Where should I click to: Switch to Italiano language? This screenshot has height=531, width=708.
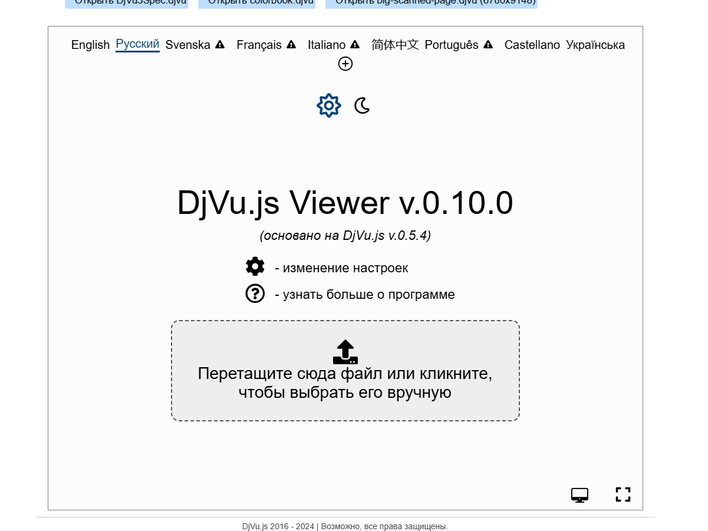coord(326,45)
